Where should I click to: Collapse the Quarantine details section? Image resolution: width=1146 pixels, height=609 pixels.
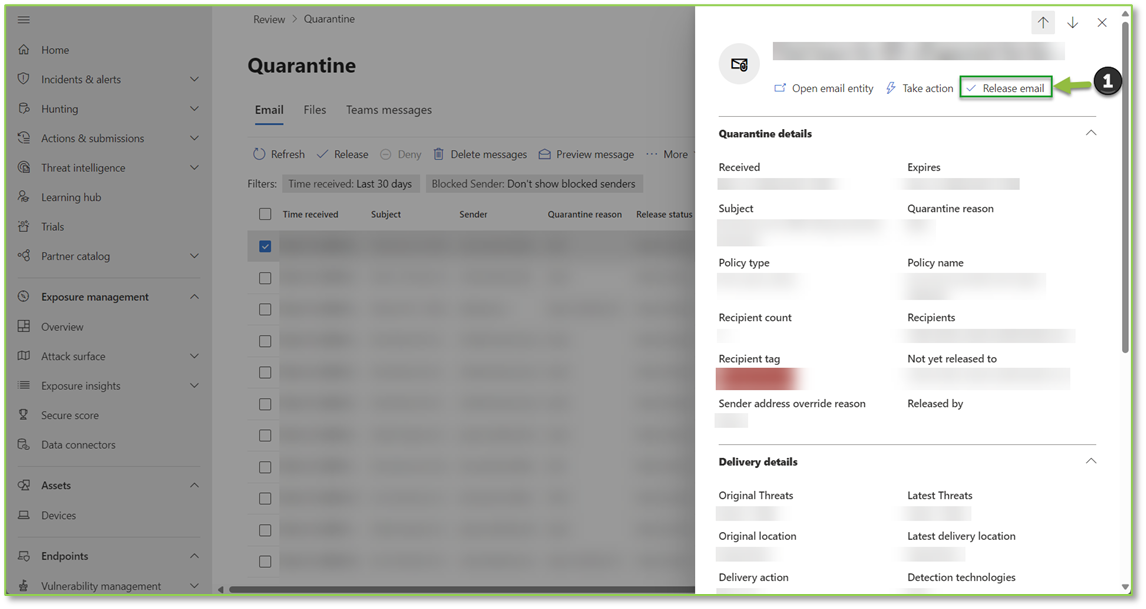tap(1091, 132)
